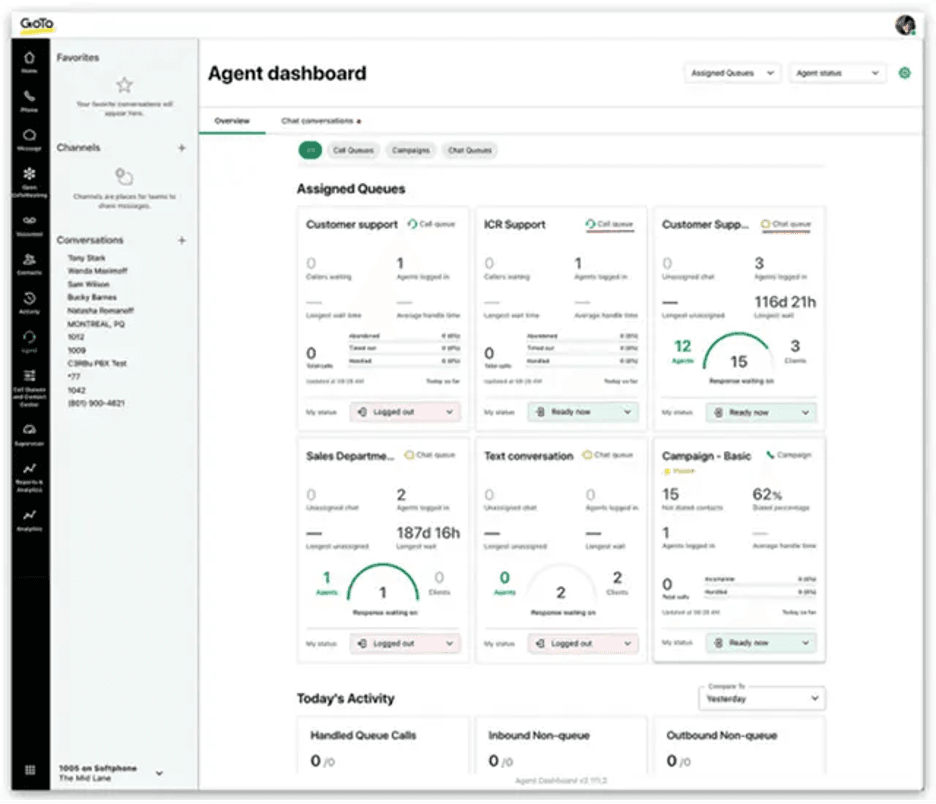Open the dashboard settings gear icon
The height and width of the screenshot is (804, 936).
click(905, 73)
